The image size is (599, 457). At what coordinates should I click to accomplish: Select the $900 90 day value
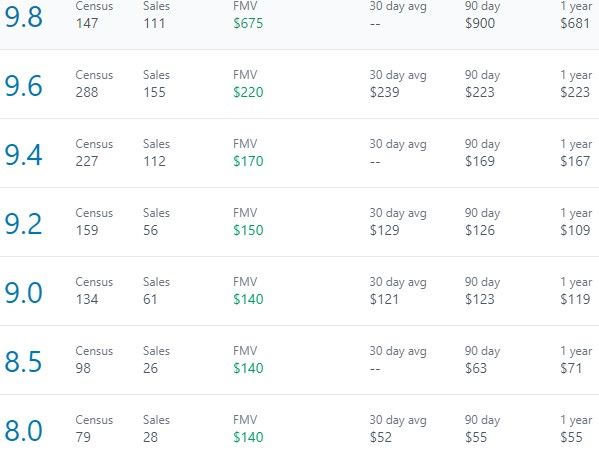(x=480, y=23)
